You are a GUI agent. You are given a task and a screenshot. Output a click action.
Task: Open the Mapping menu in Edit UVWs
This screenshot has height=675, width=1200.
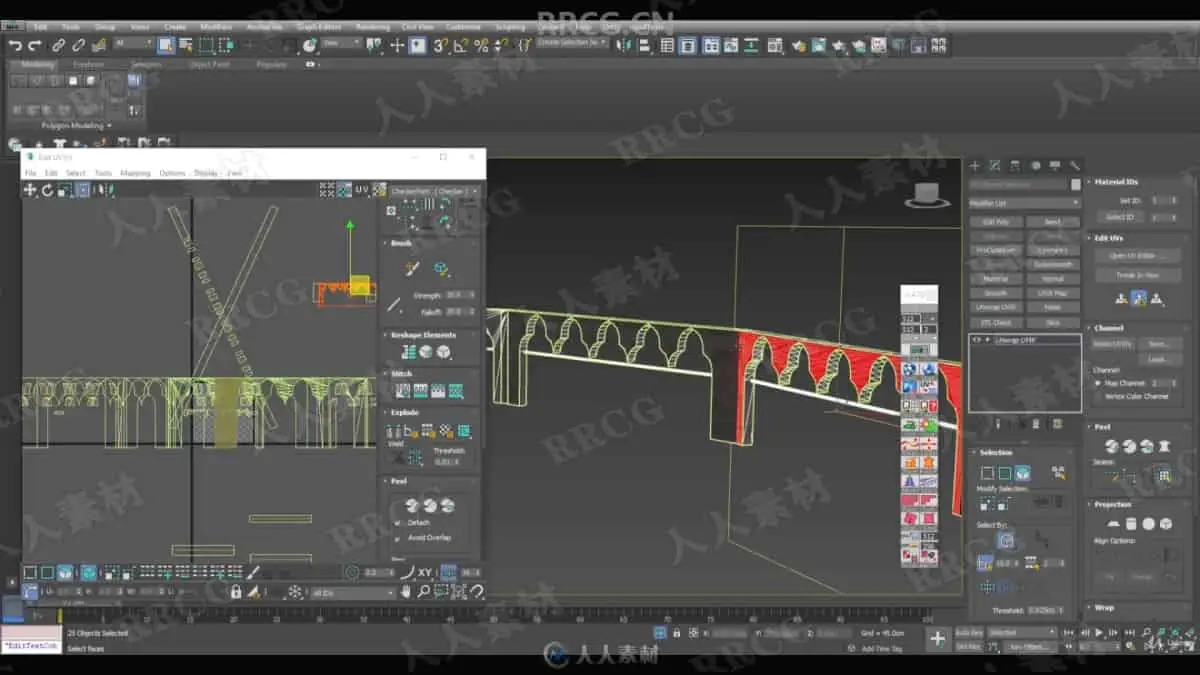[135, 173]
